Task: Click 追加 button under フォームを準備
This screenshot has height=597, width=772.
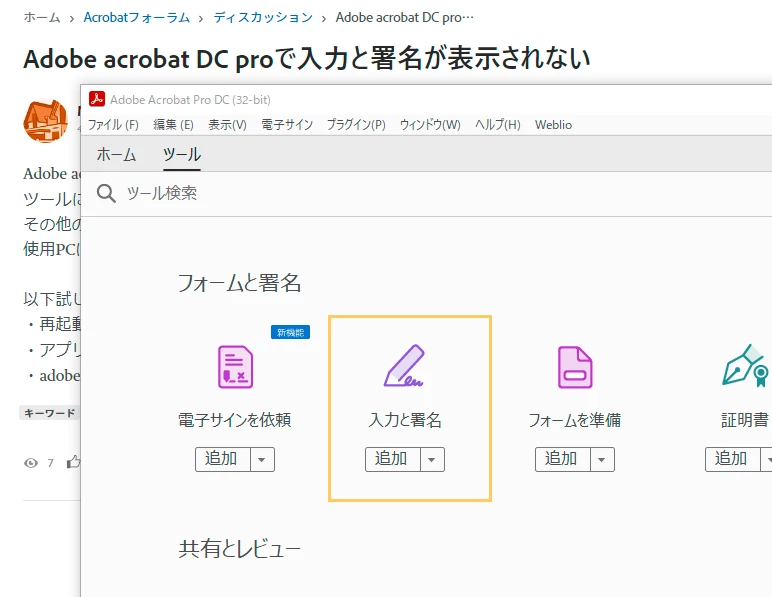Action: tap(563, 460)
